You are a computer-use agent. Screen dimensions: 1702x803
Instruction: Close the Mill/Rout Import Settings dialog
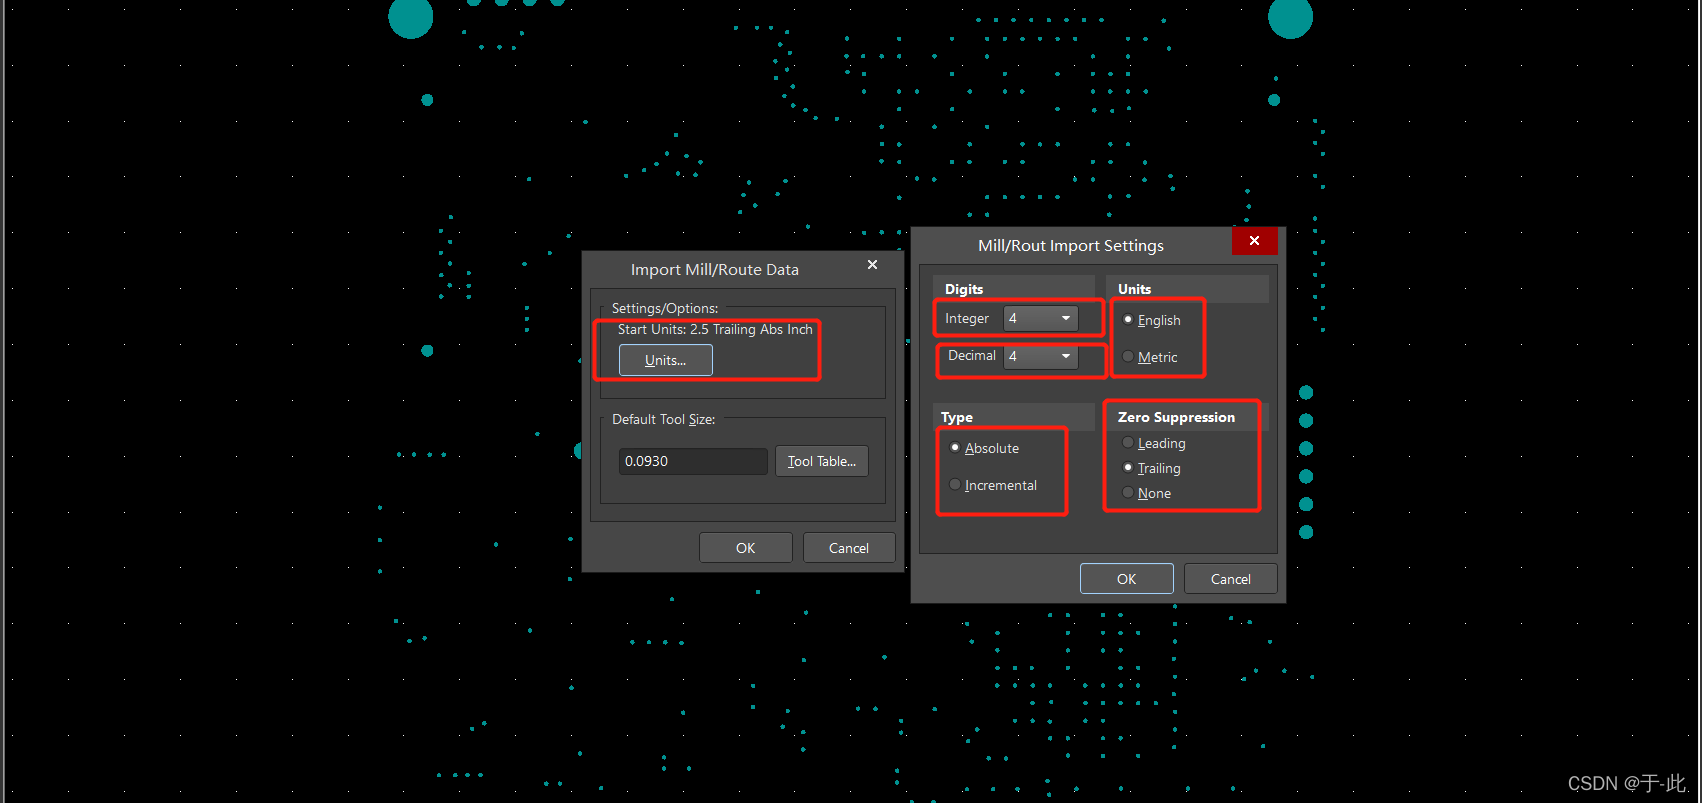[x=1254, y=241]
